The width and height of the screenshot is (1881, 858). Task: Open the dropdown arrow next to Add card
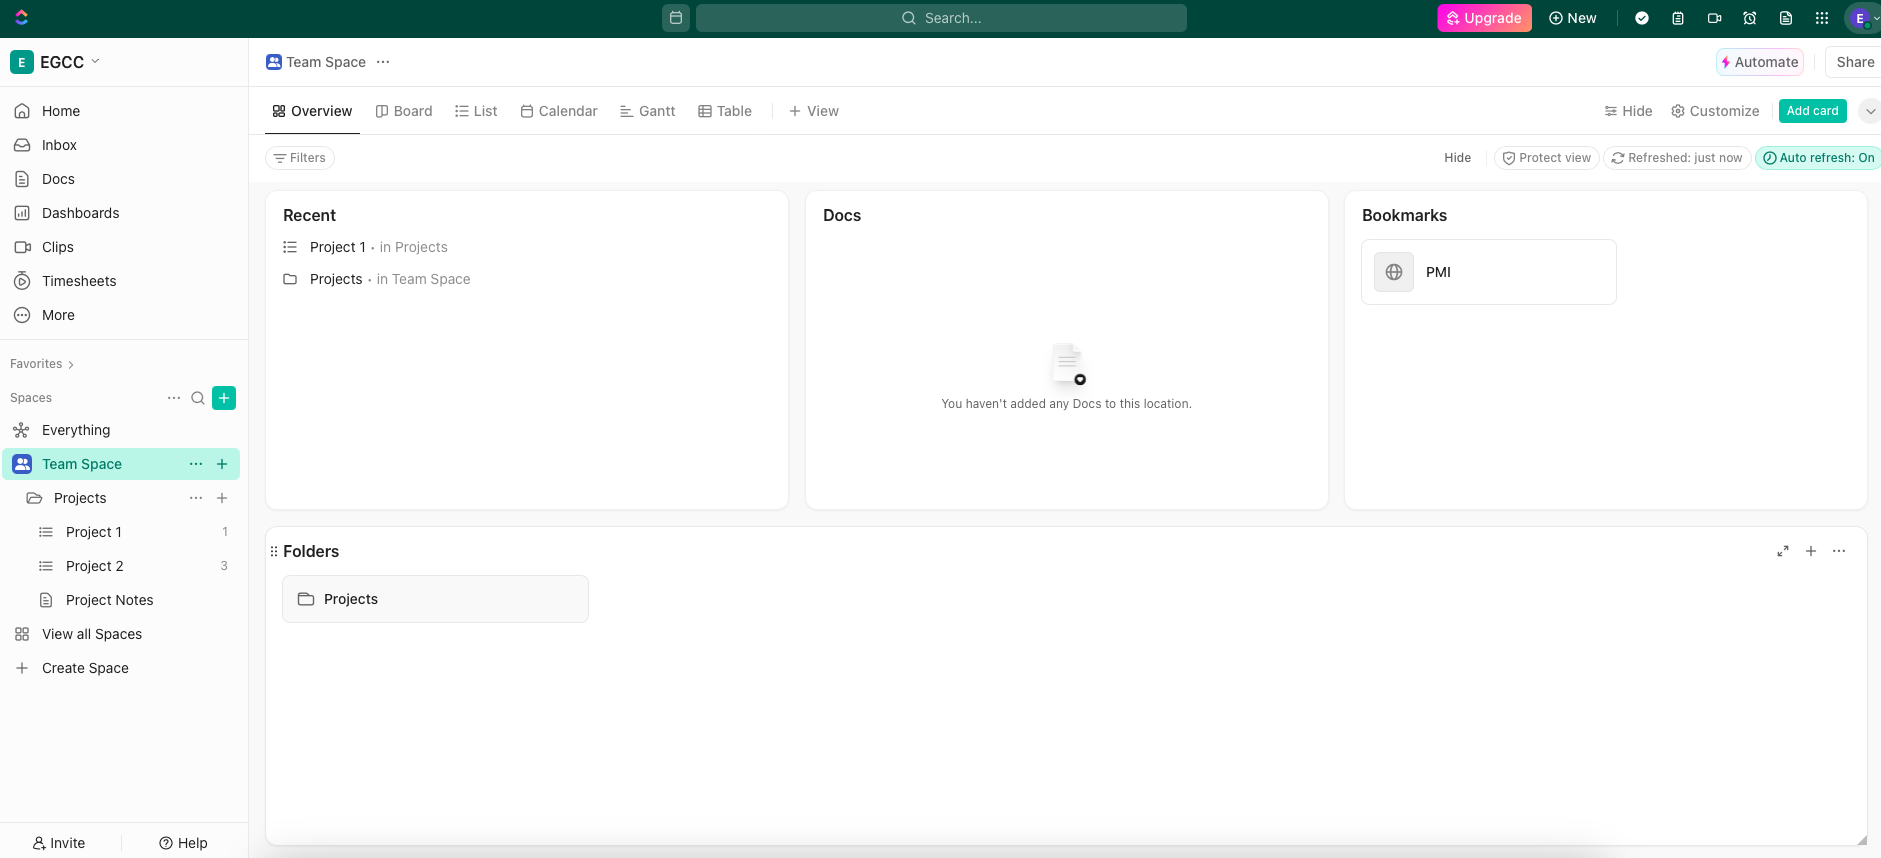point(1870,111)
